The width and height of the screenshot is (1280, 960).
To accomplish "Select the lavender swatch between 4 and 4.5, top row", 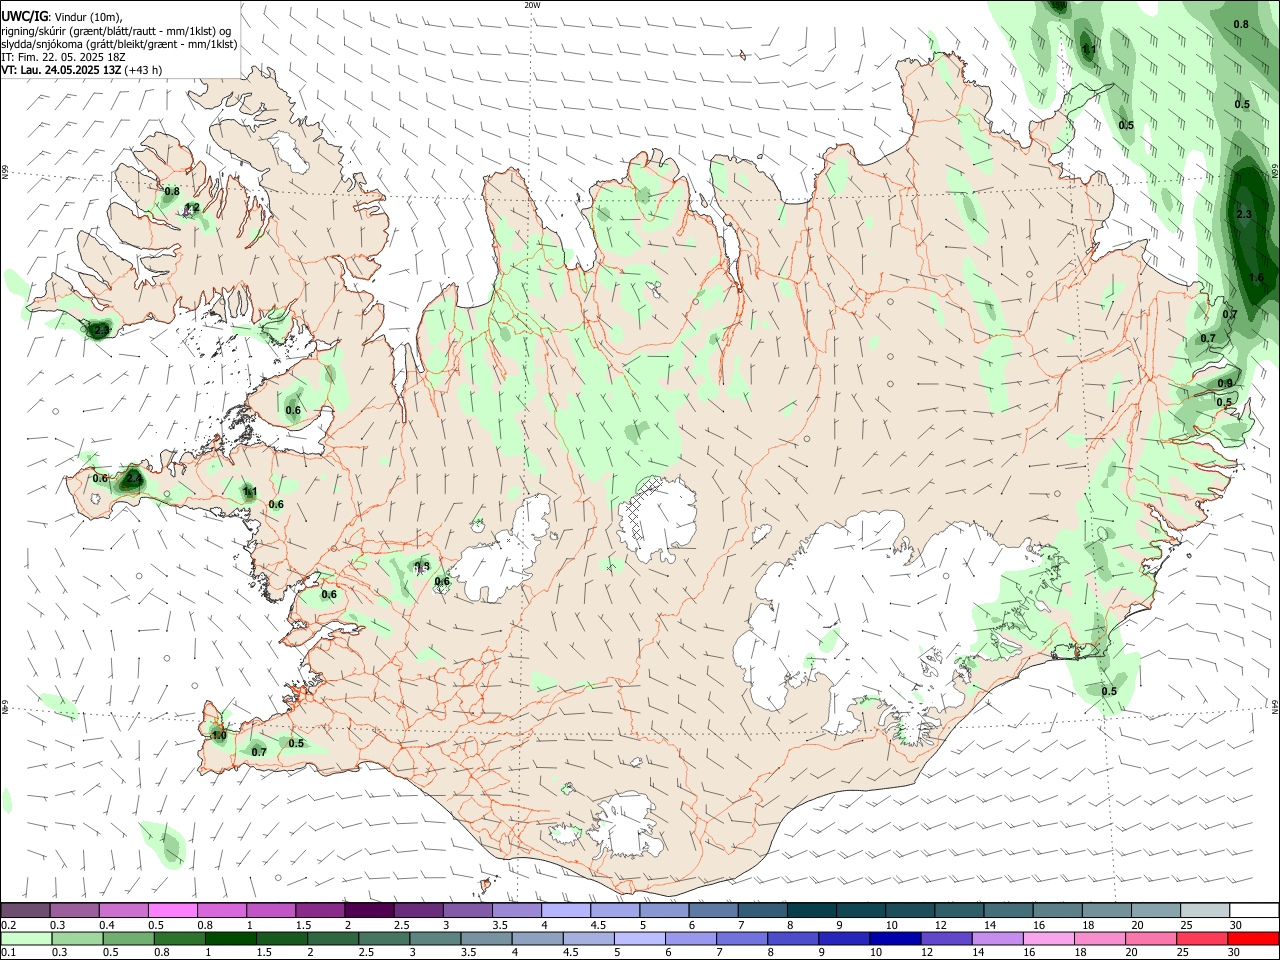I will coord(566,911).
